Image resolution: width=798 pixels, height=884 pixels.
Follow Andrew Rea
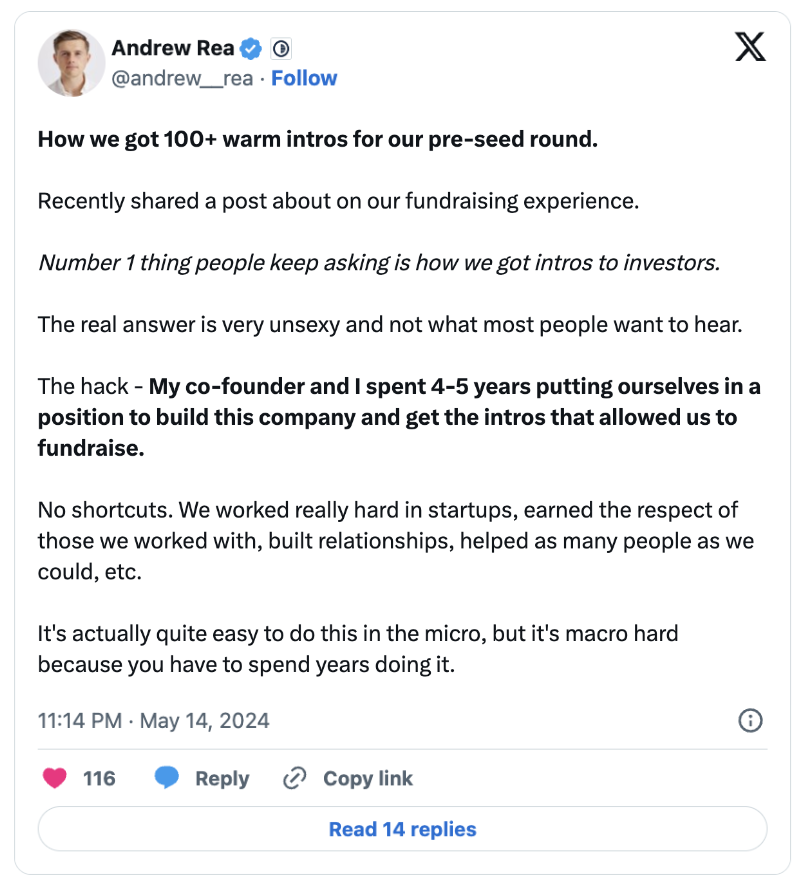[304, 78]
